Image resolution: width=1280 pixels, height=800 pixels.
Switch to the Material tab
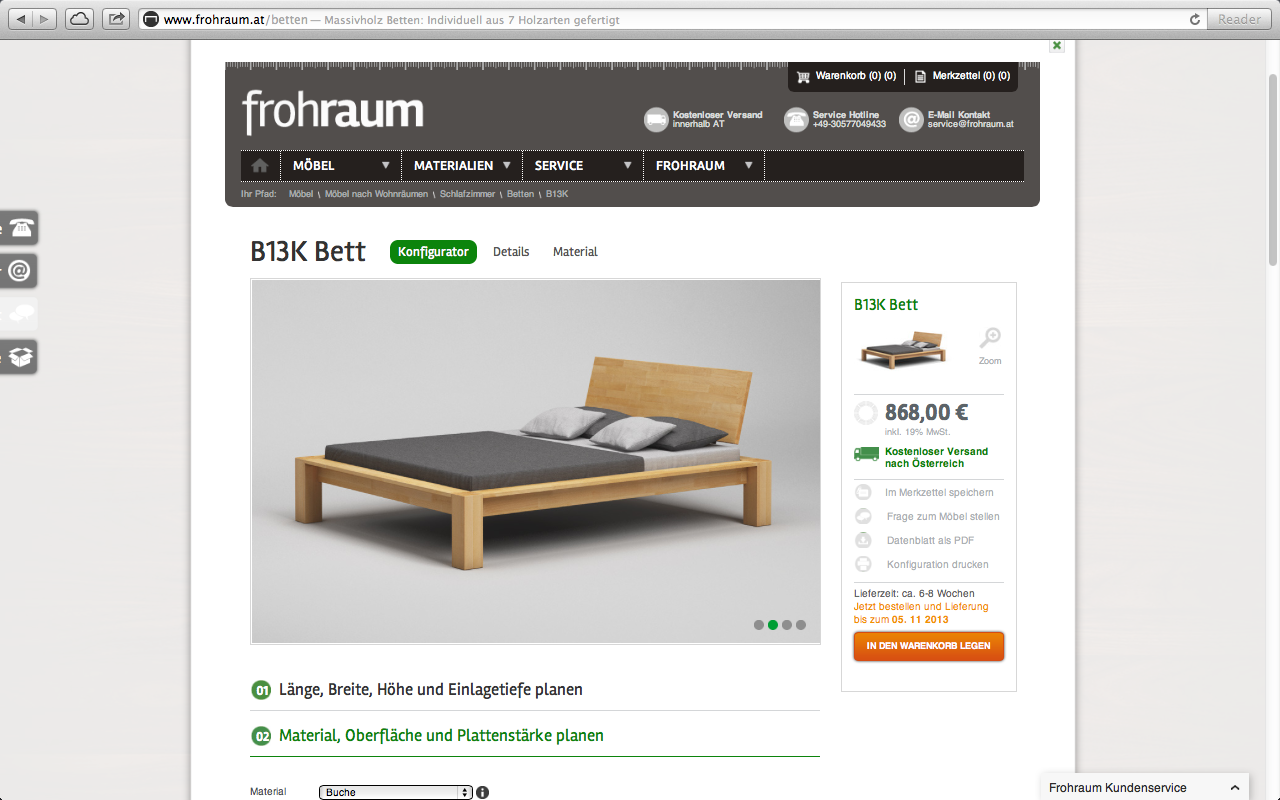pyautogui.click(x=575, y=252)
